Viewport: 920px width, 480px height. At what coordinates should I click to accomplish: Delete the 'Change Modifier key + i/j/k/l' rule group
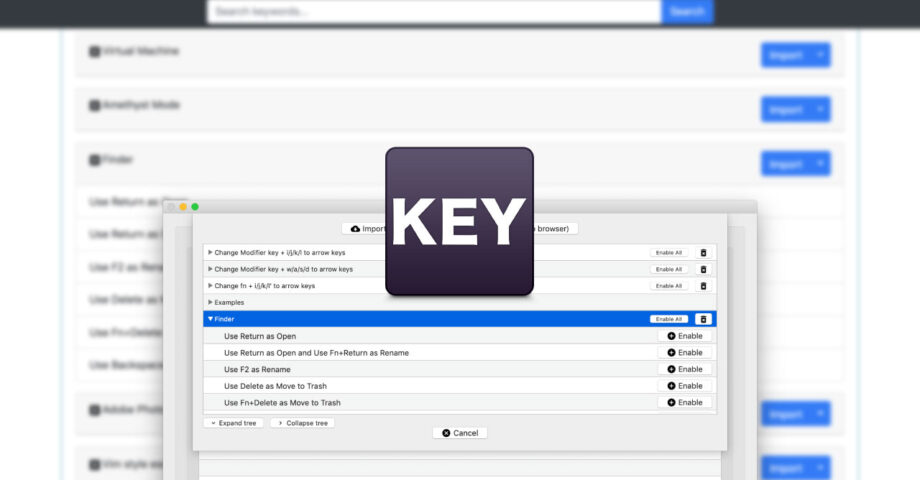(x=703, y=253)
